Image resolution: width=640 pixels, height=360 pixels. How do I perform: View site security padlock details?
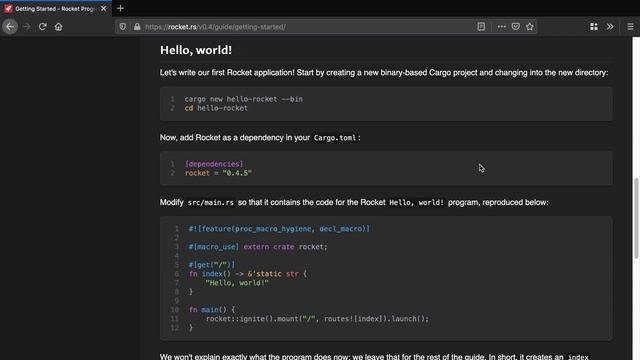[x=137, y=27]
